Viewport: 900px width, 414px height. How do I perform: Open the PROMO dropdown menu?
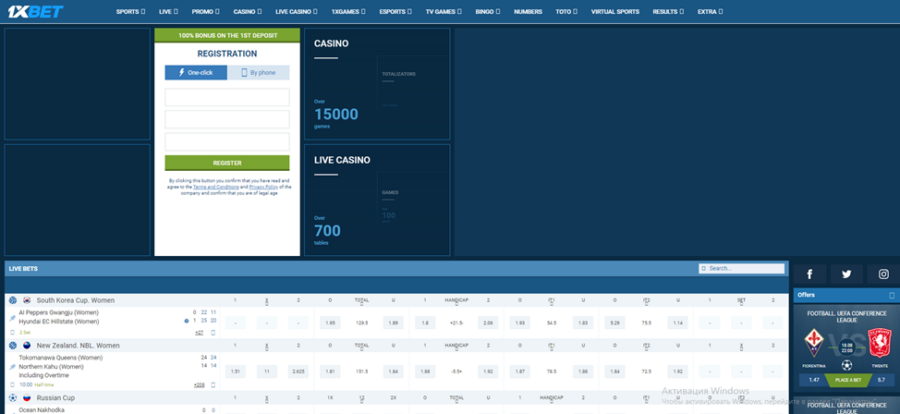pyautogui.click(x=205, y=11)
